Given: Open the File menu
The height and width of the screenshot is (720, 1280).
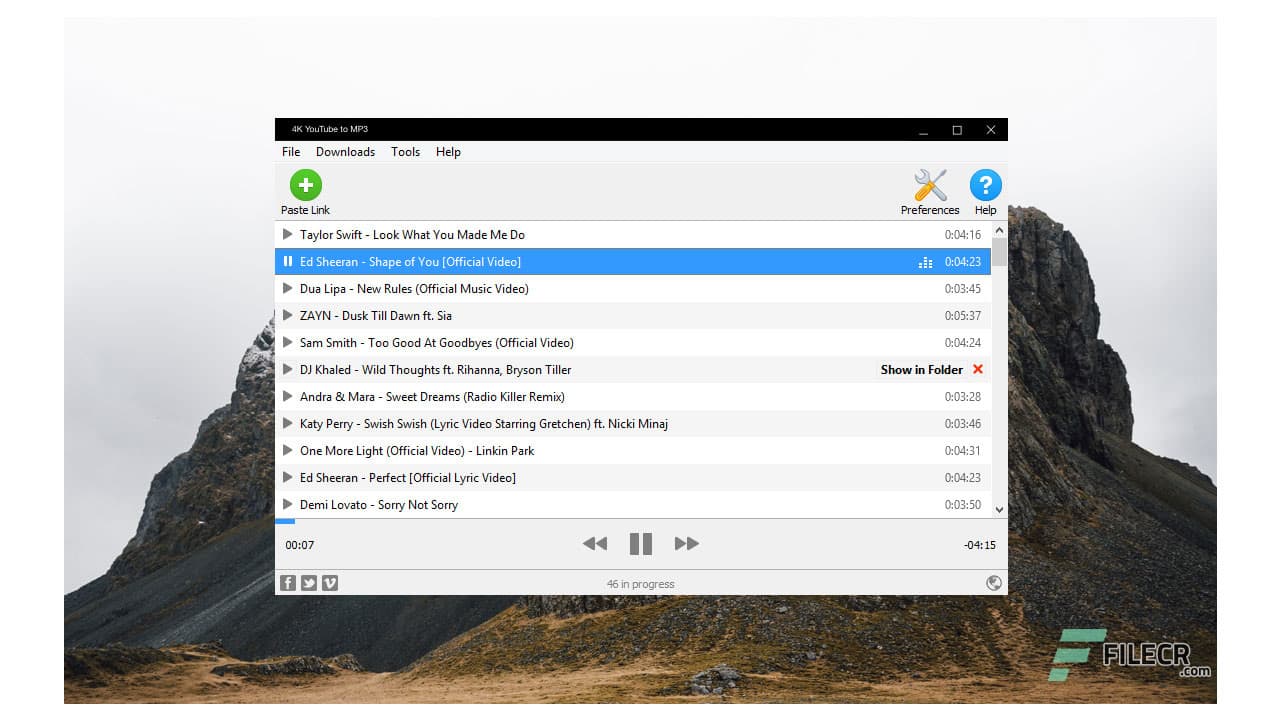Looking at the screenshot, I should coord(290,151).
